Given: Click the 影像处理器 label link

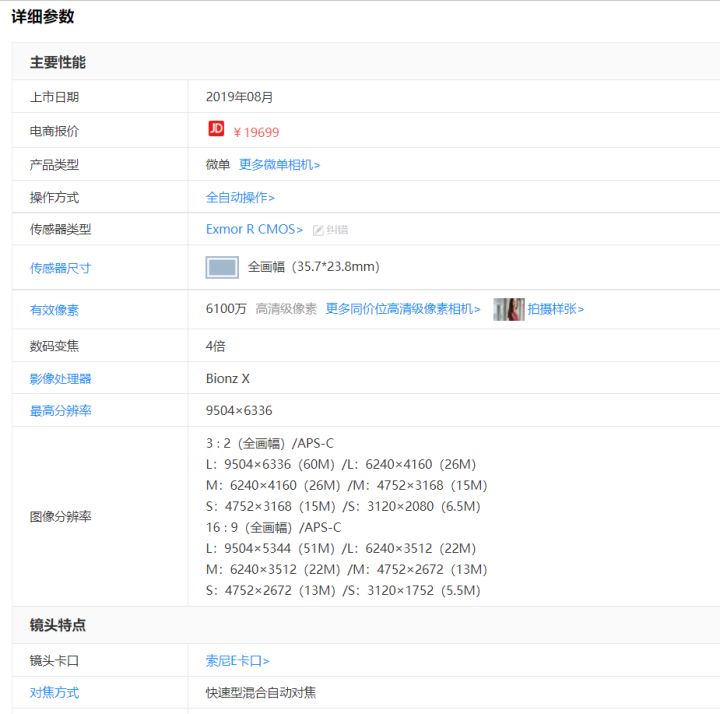Looking at the screenshot, I should [x=60, y=379].
